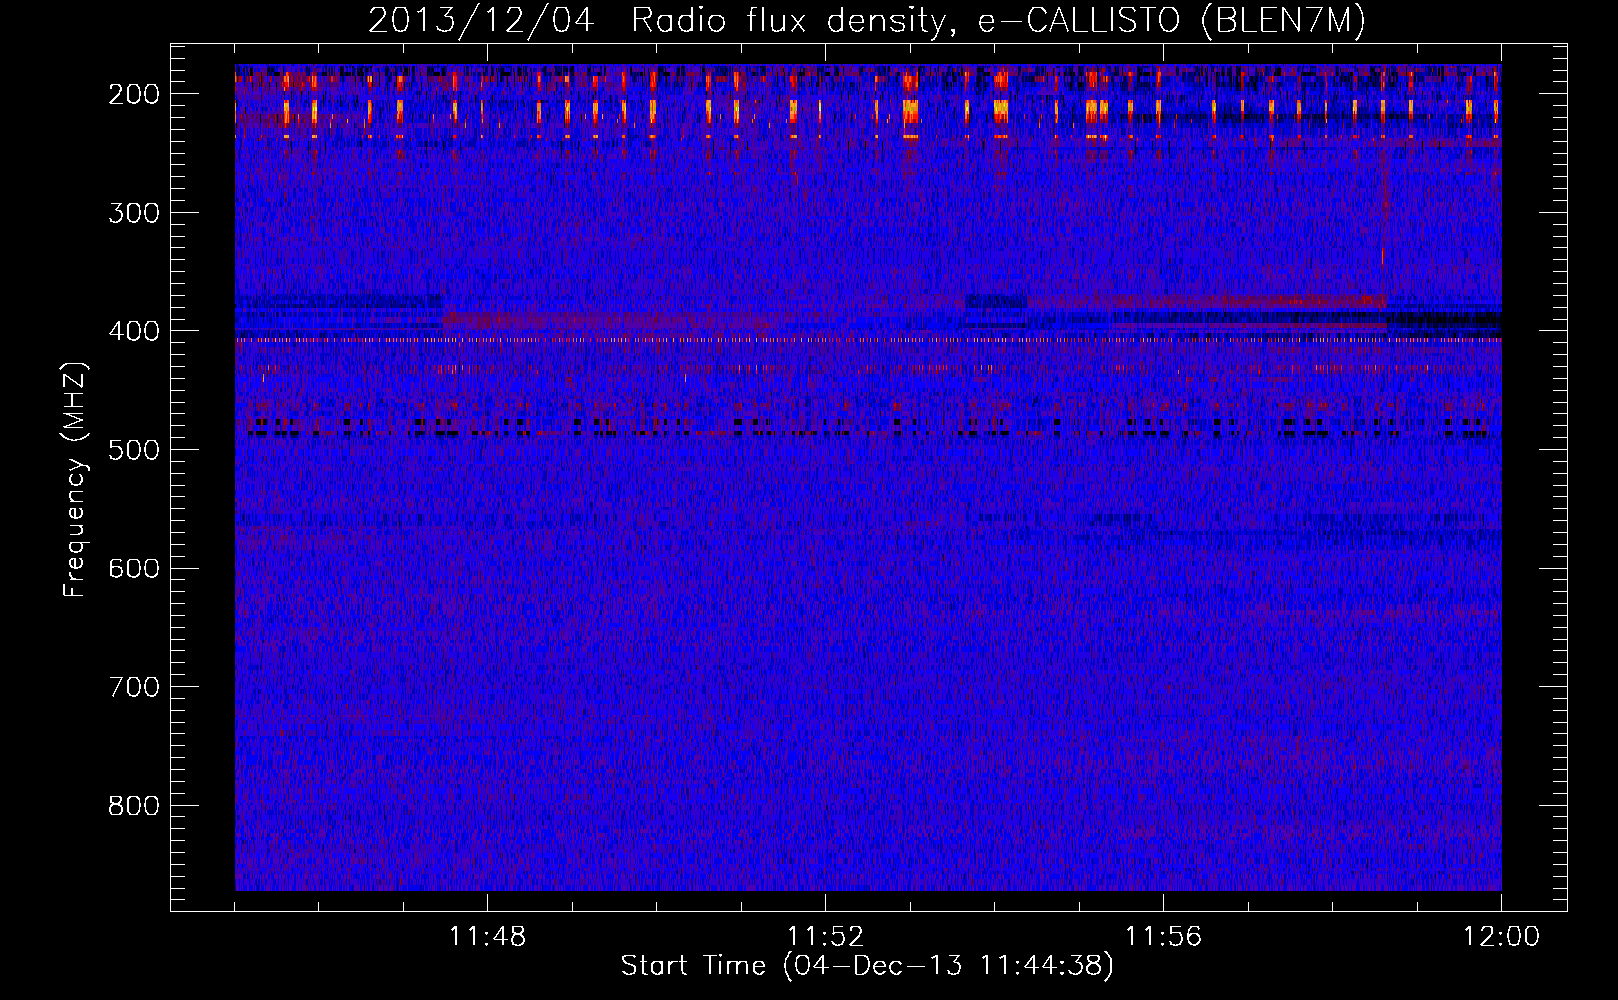Click the 400 frequency tick label

click(134, 331)
